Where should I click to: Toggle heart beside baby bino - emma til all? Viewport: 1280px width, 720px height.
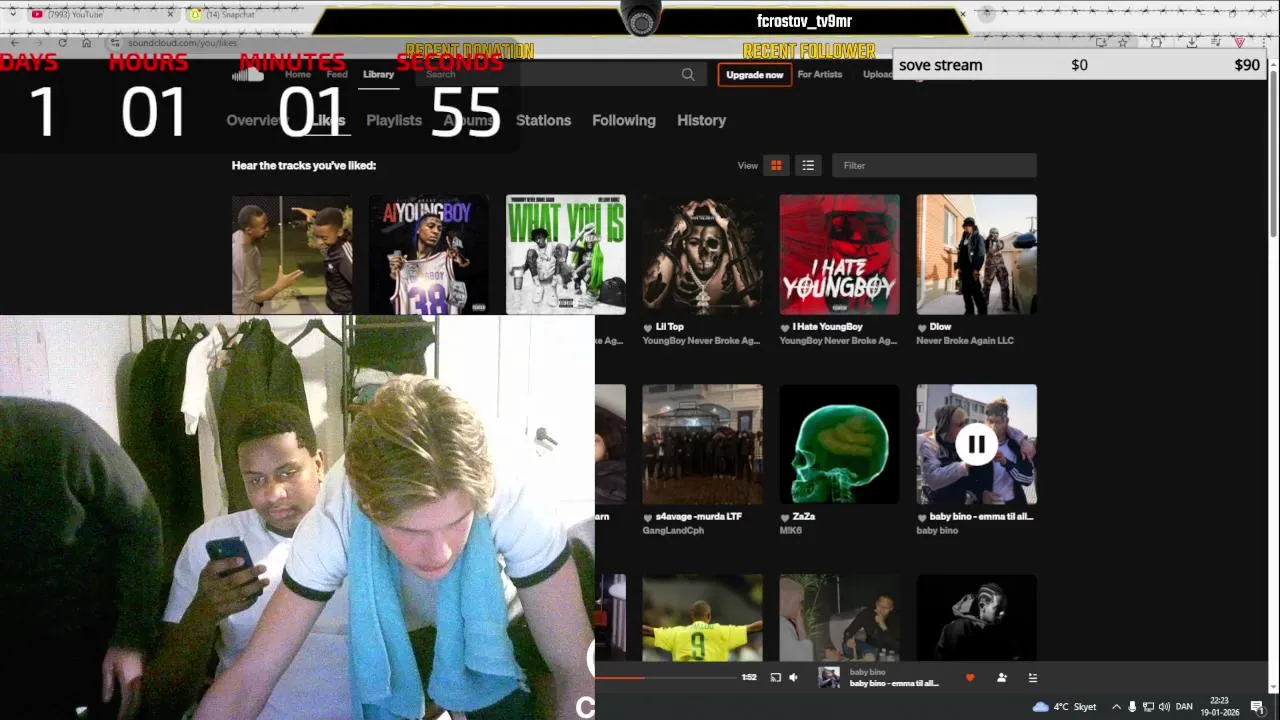pyautogui.click(x=922, y=517)
